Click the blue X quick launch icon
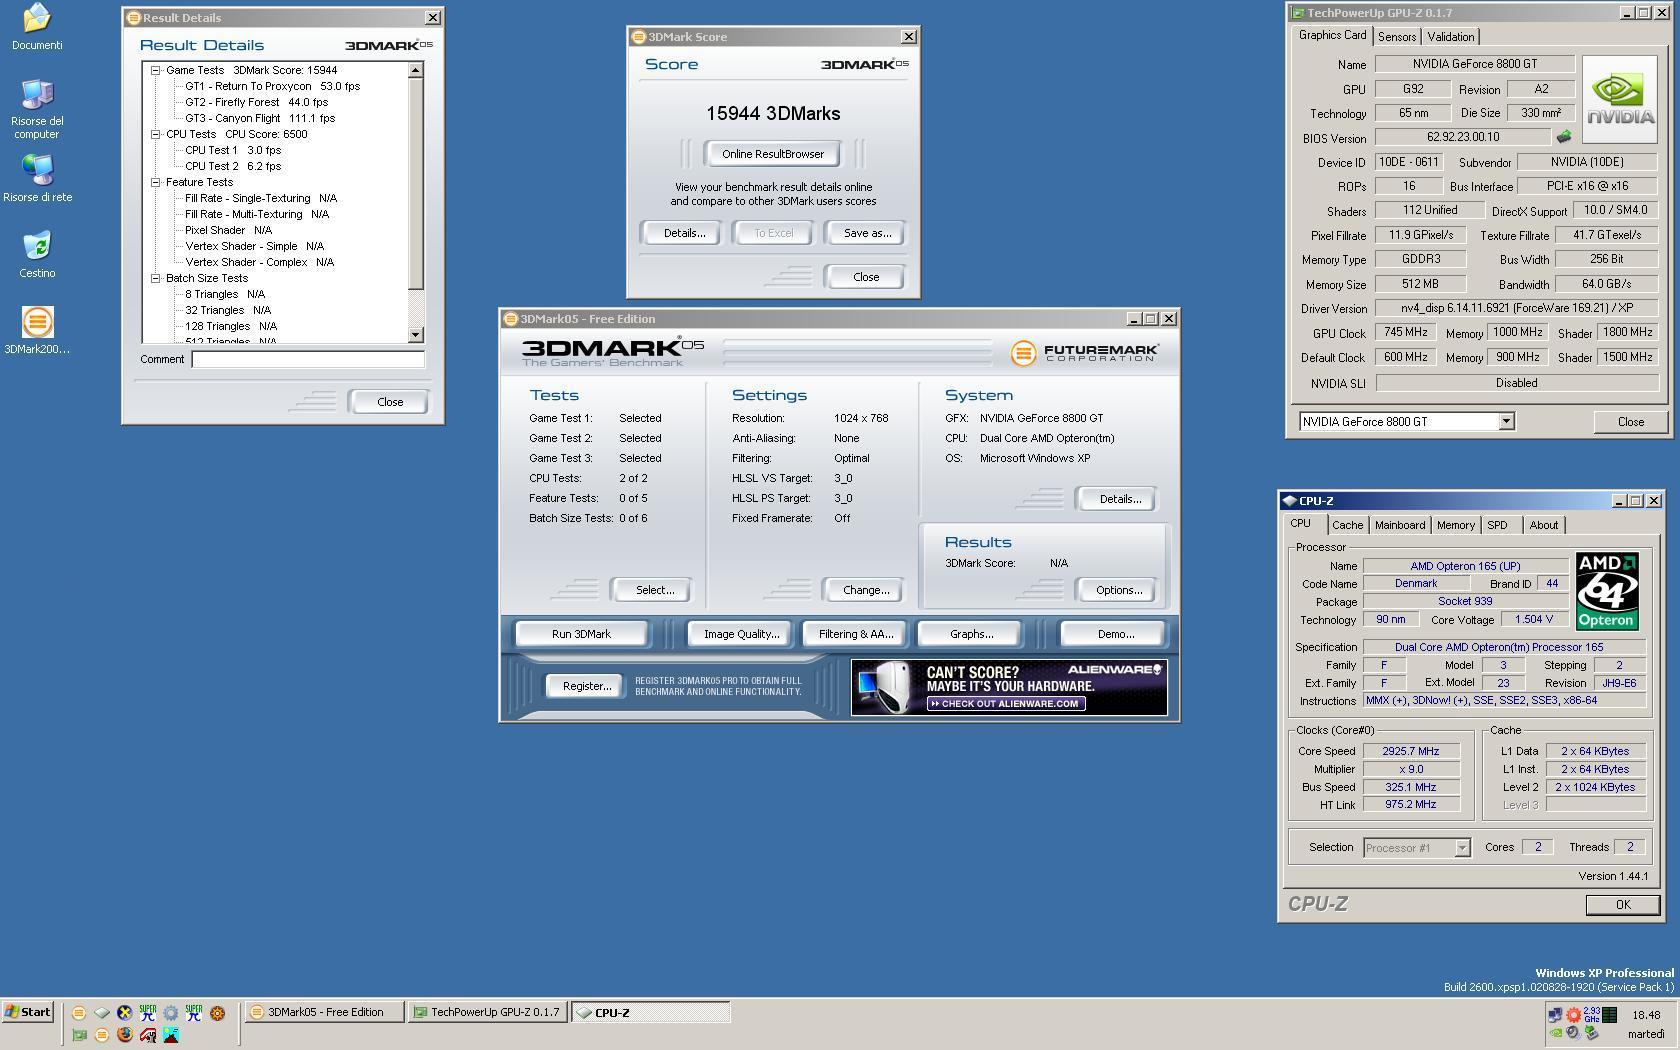The image size is (1680, 1050). point(124,1013)
